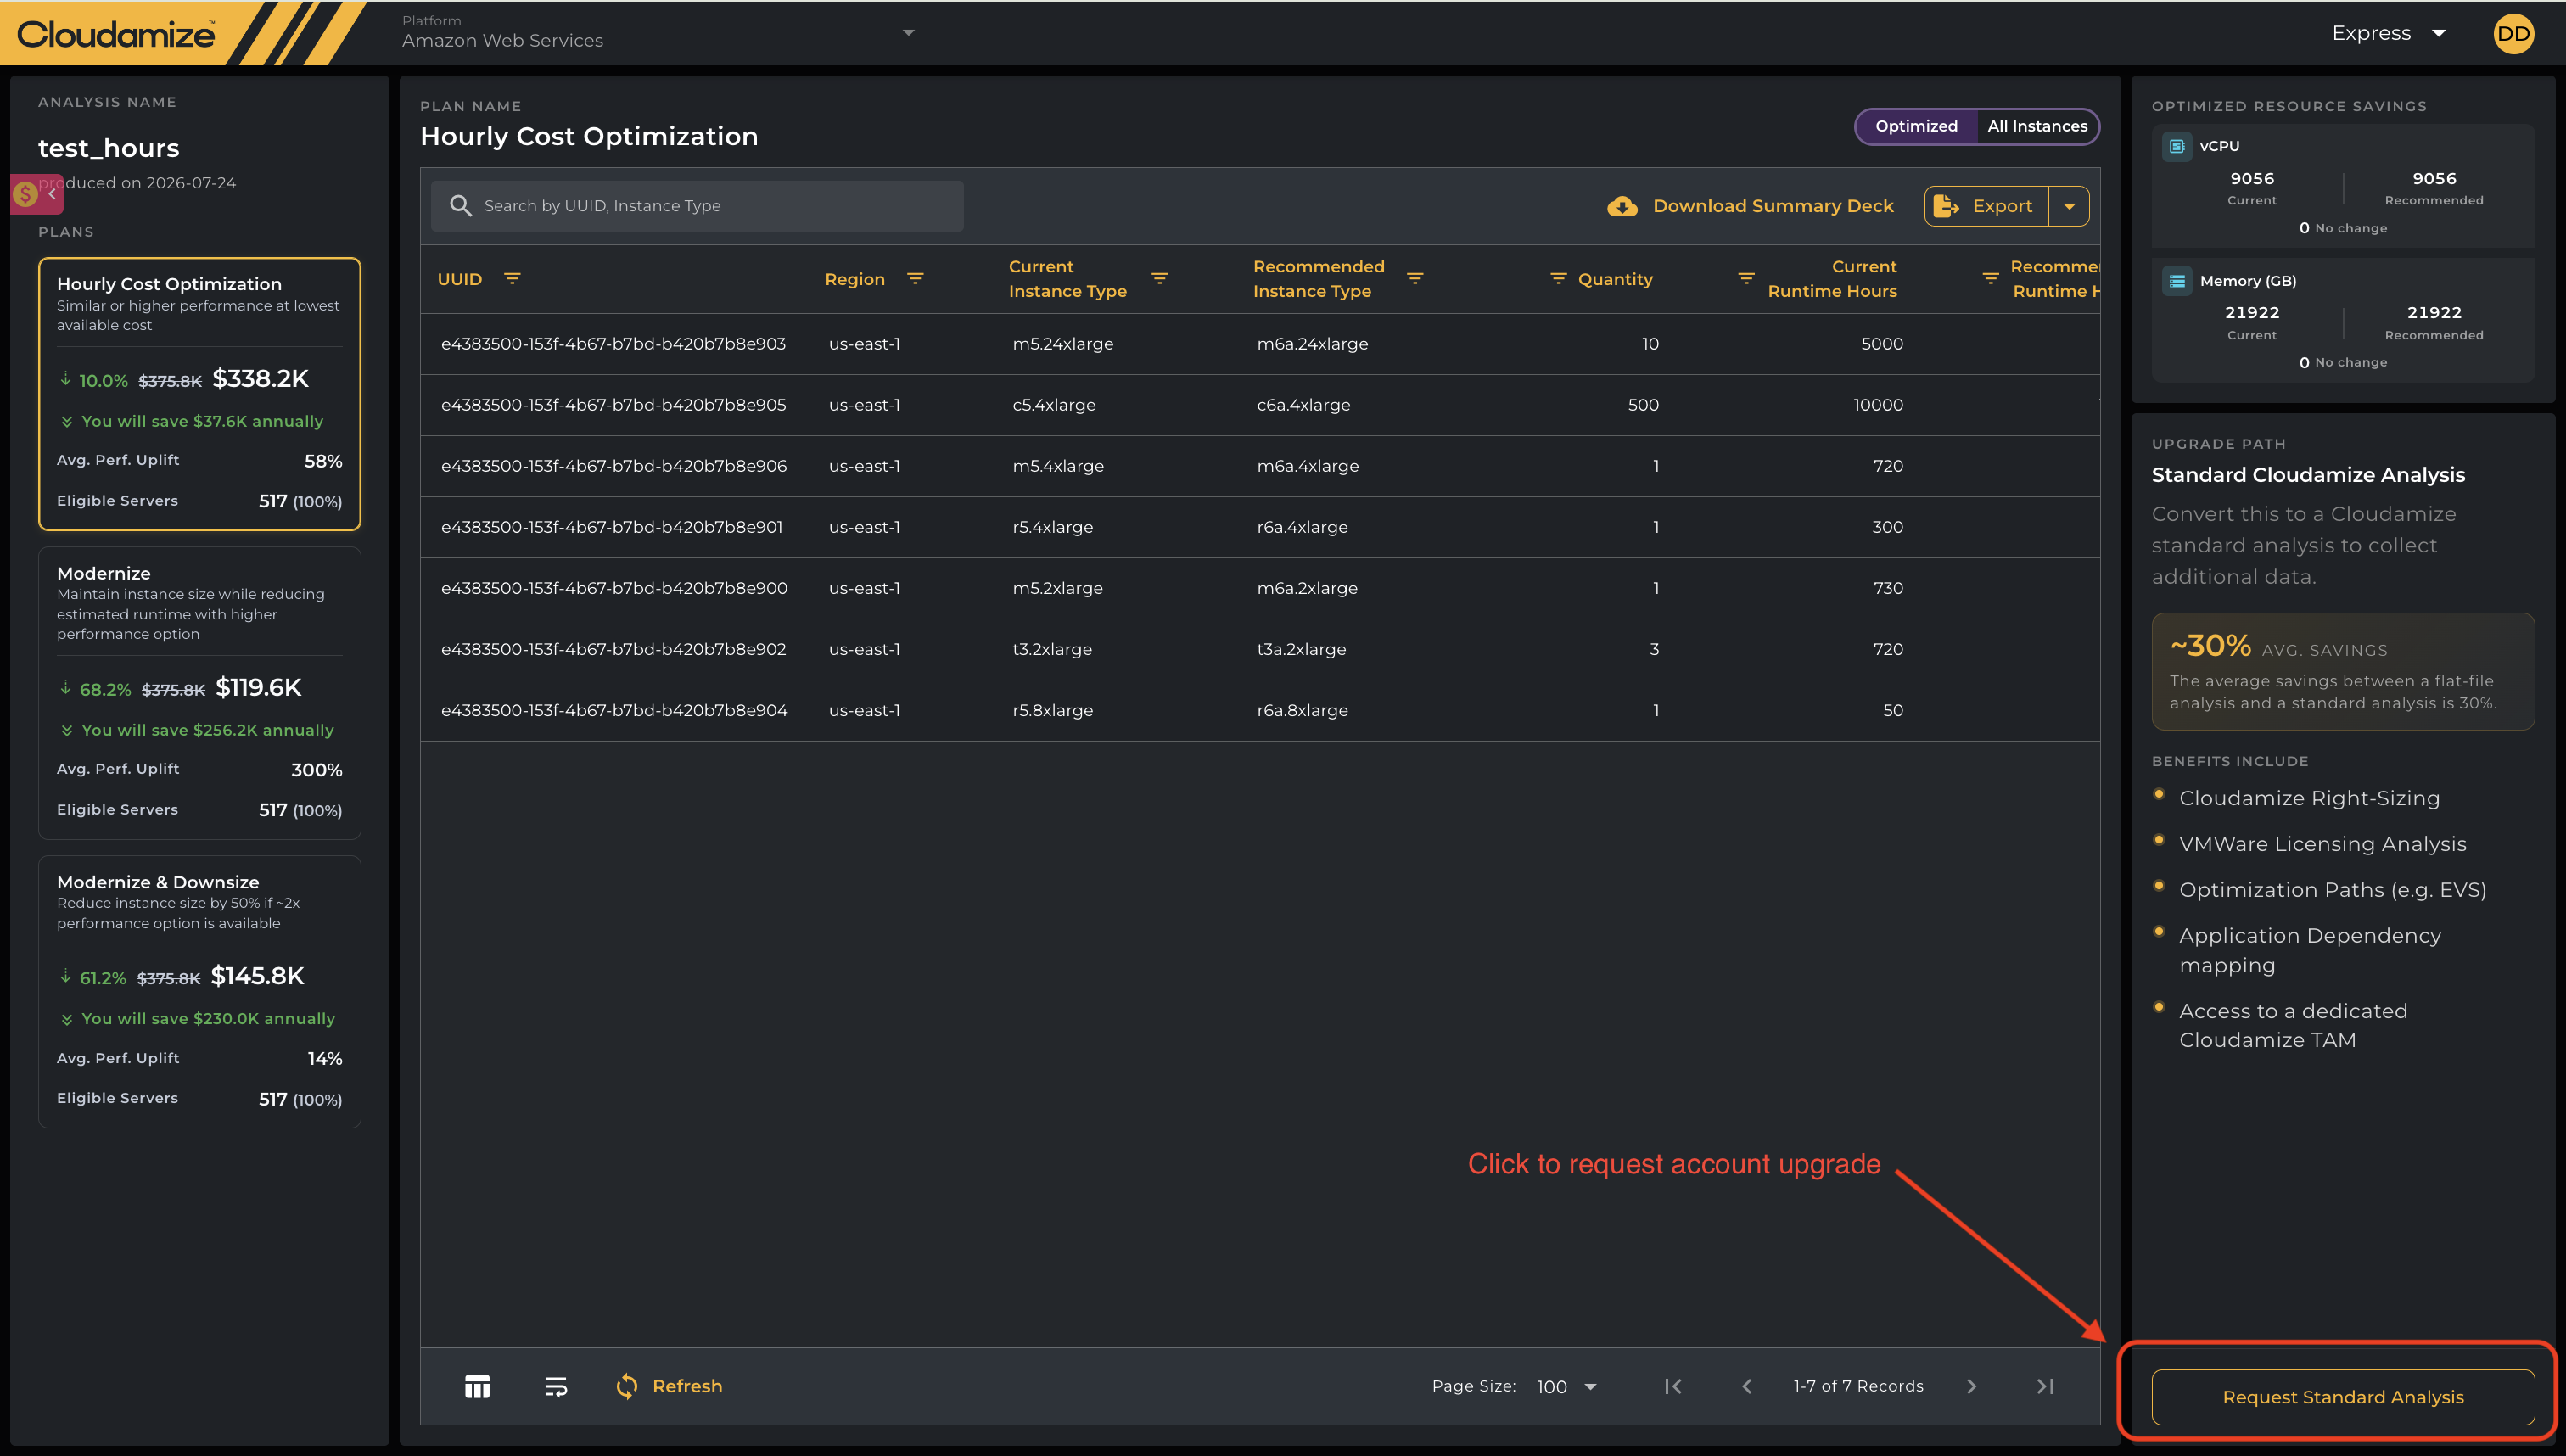Open the Region column filter
This screenshot has width=2566, height=1456.
(x=915, y=279)
